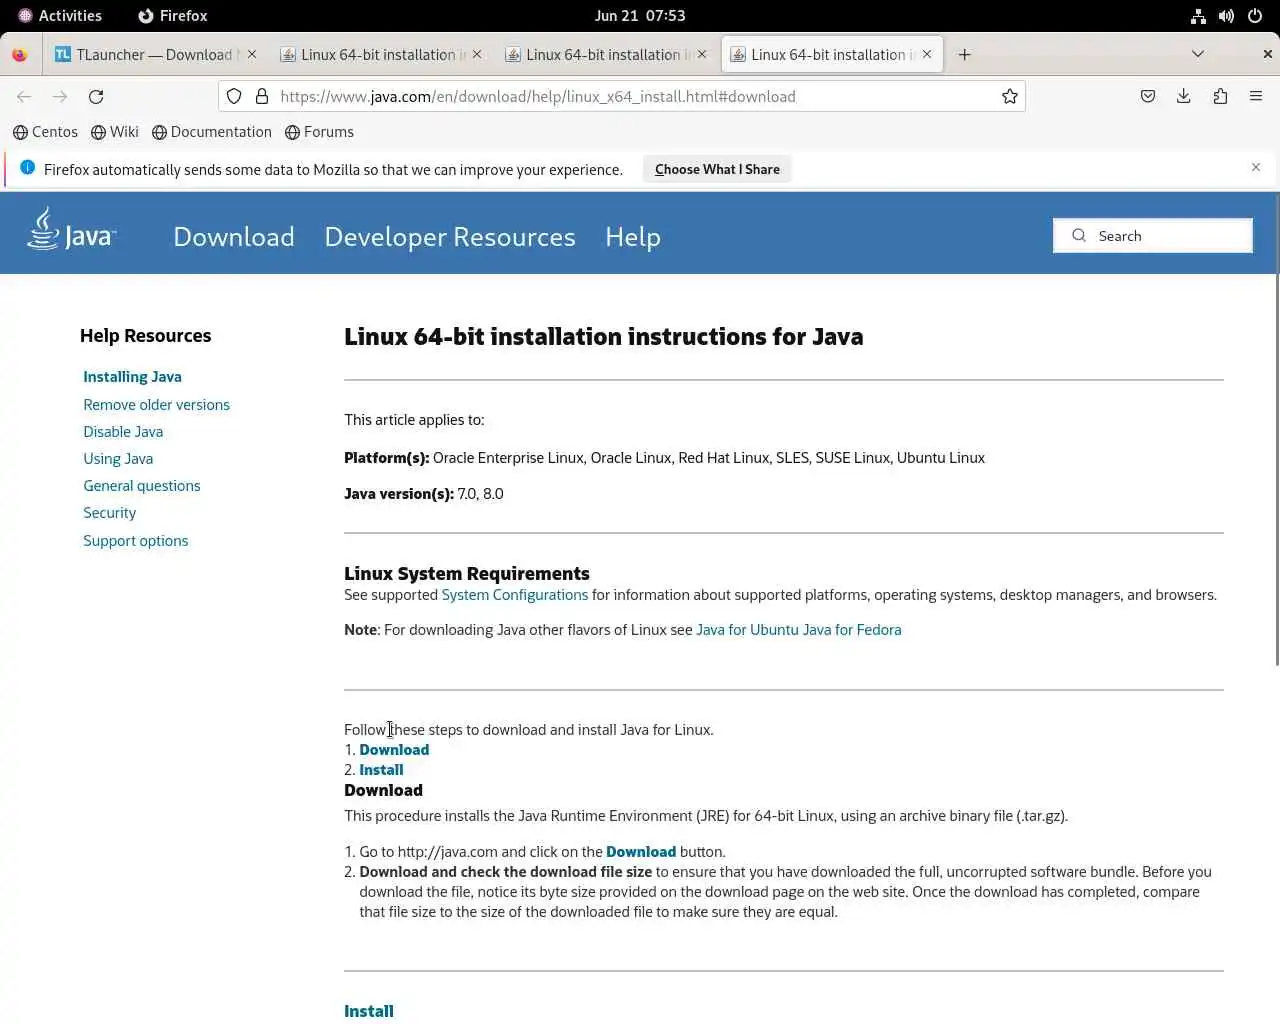Click the Install heading link at page bottom

tap(369, 1011)
